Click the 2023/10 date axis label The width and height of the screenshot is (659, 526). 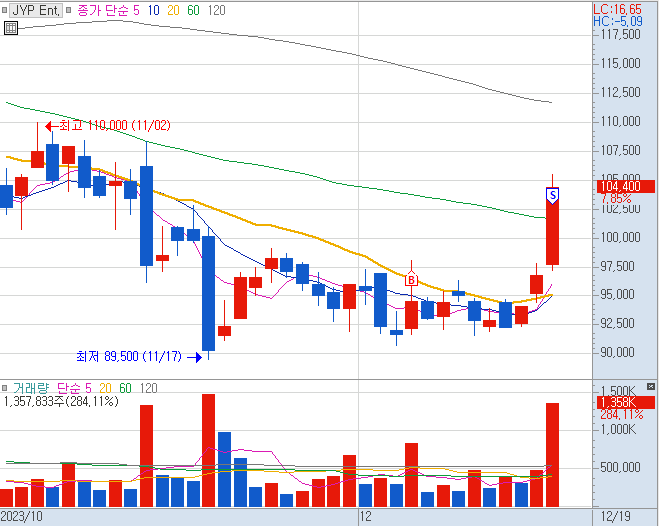21,516
